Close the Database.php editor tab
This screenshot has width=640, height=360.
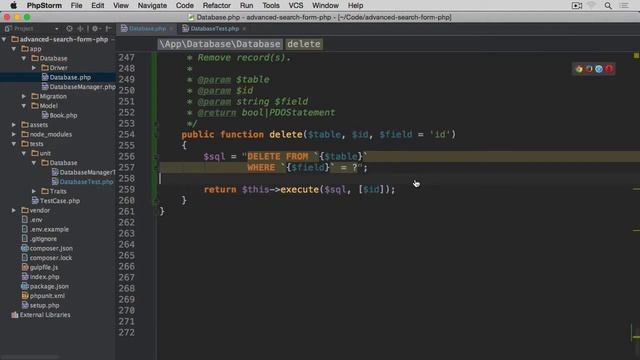(171, 29)
